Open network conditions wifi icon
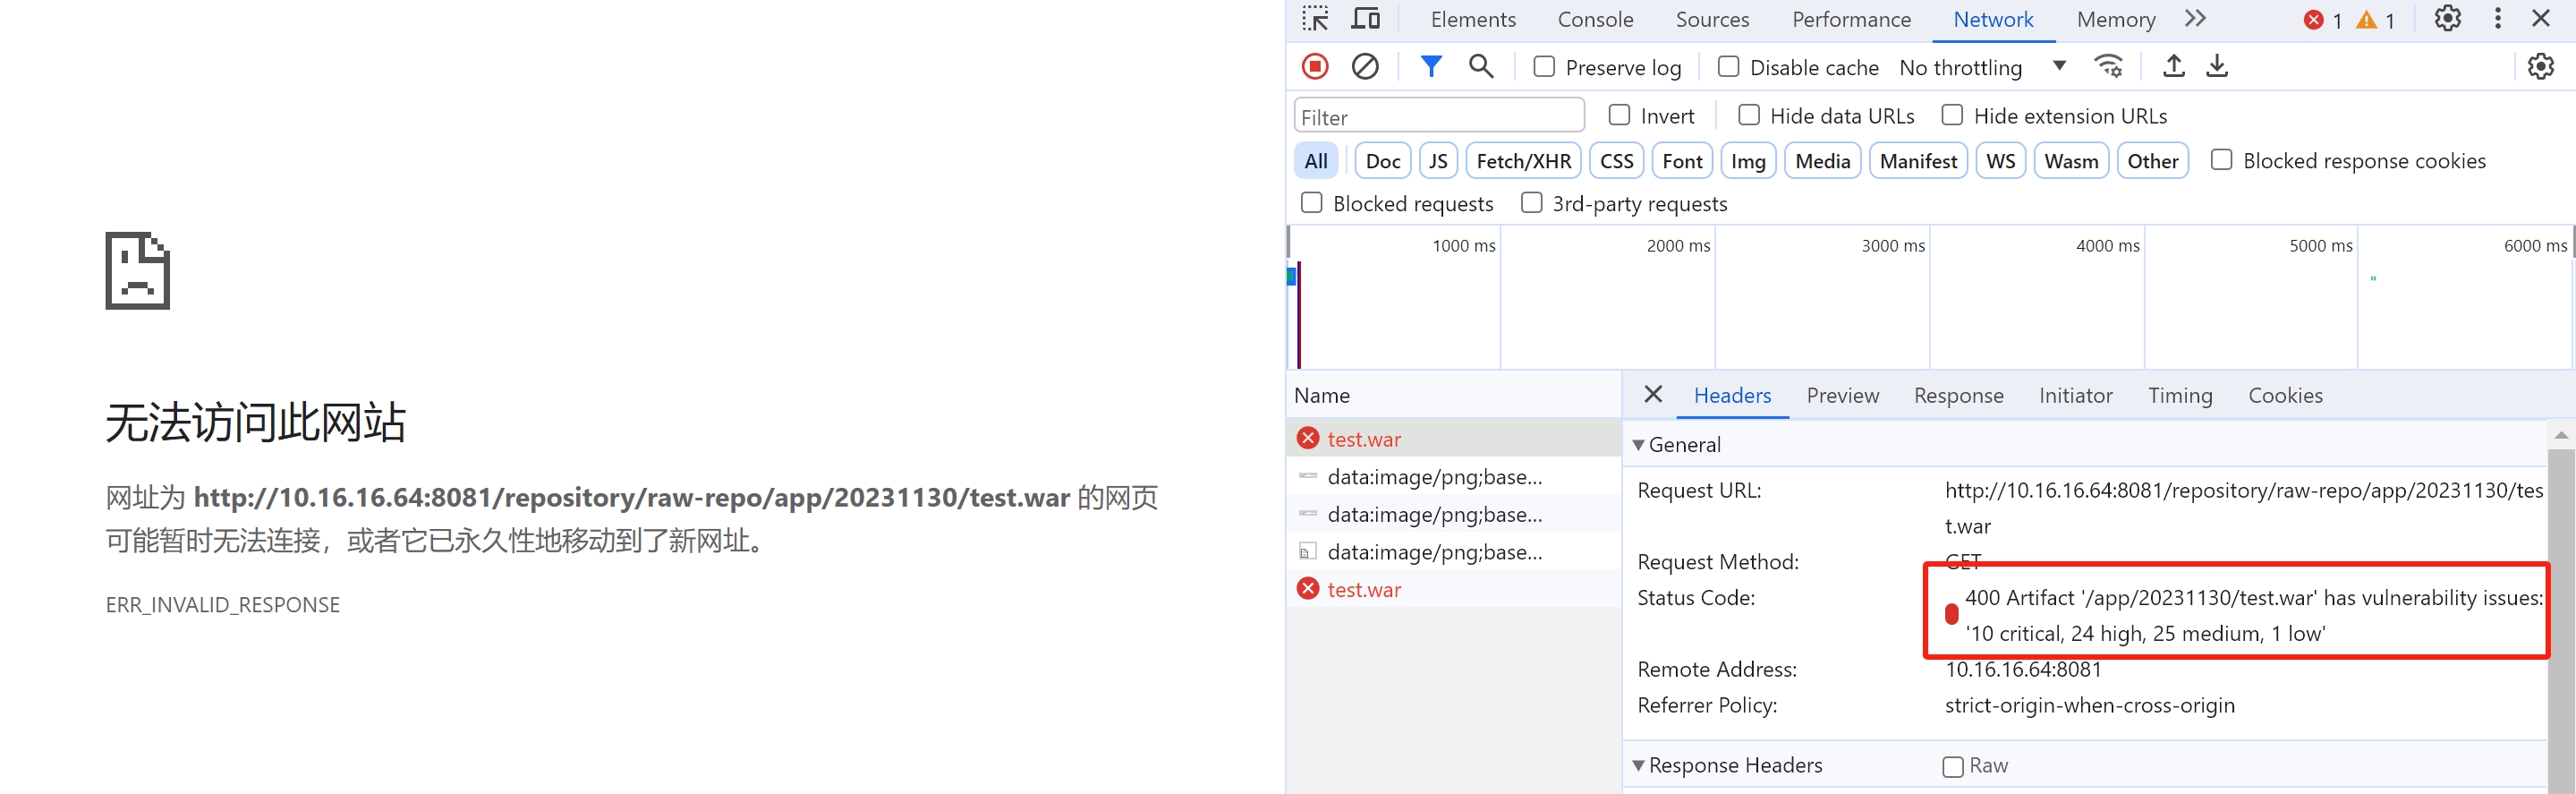Screen dimensions: 2576x794 tap(2108, 67)
